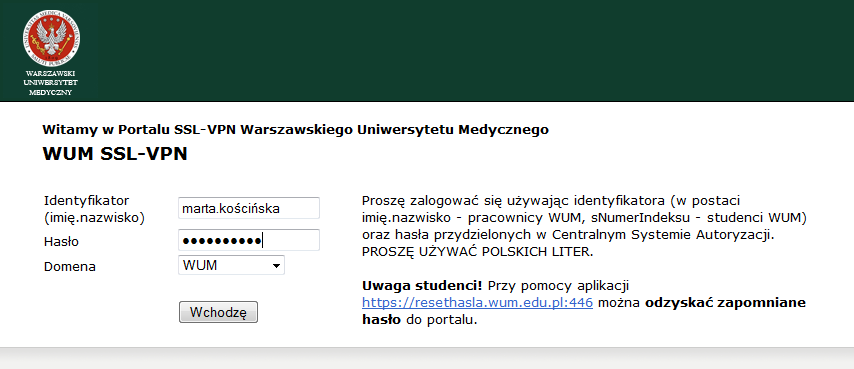Click the Domena label
This screenshot has height=369, width=854.
(70, 267)
